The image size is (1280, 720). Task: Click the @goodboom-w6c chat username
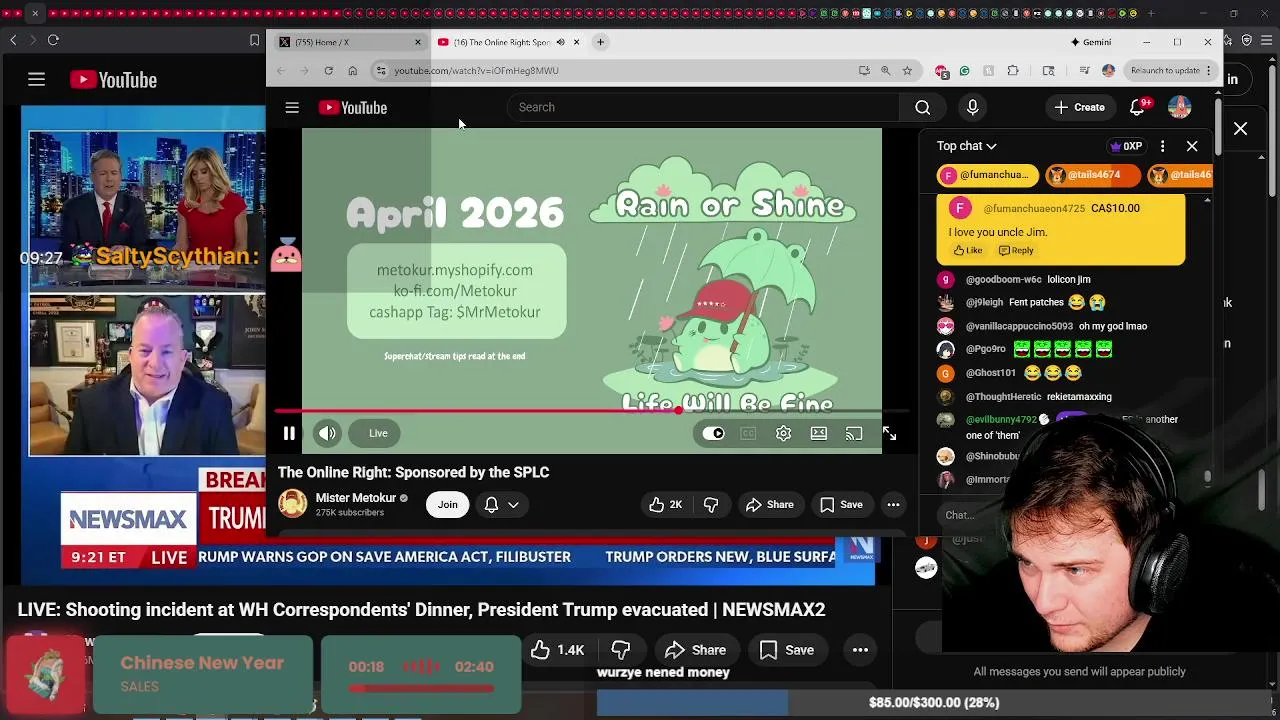(1003, 280)
